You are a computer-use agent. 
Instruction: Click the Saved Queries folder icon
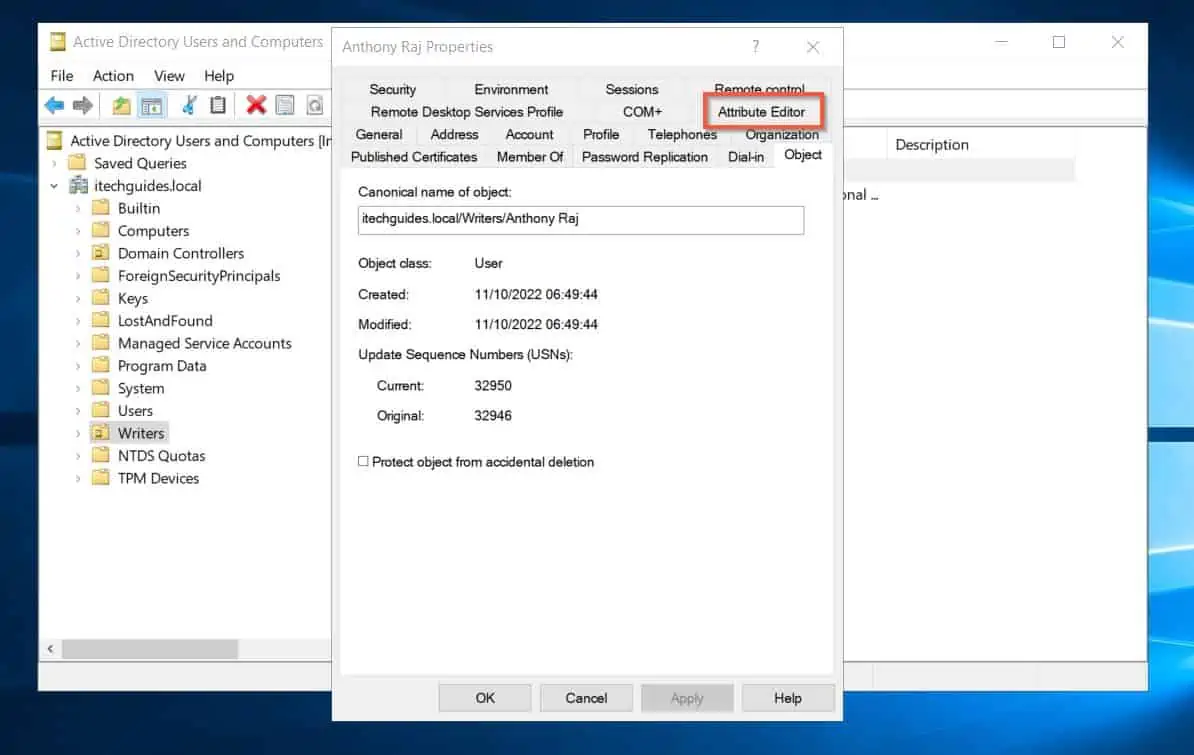click(77, 163)
